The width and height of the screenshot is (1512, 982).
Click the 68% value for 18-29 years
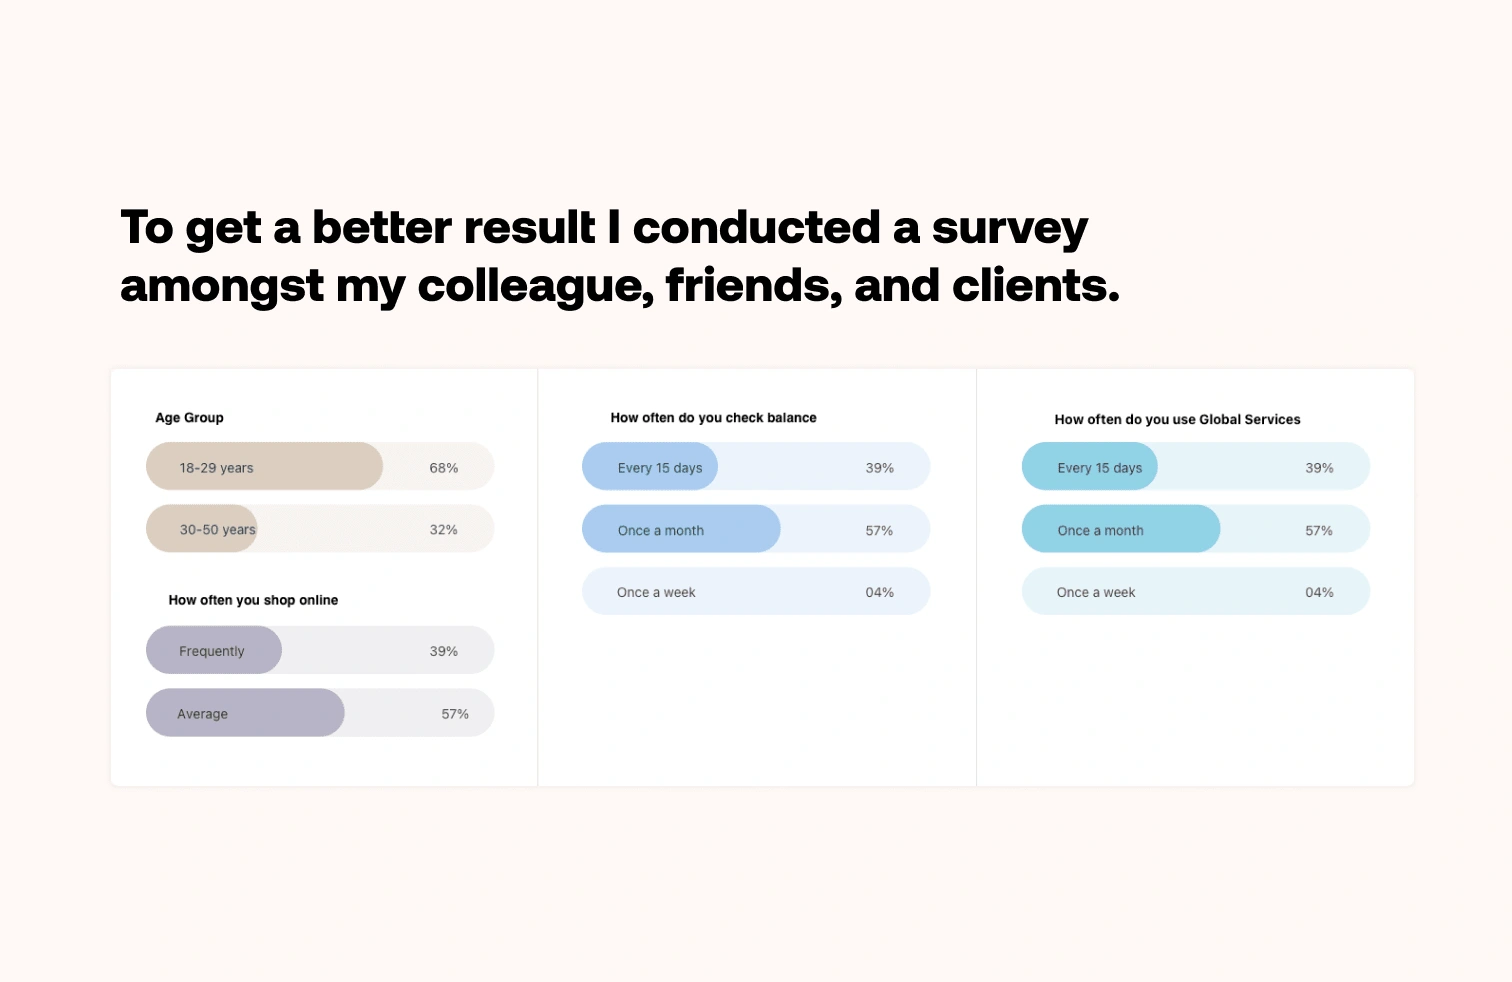point(444,468)
